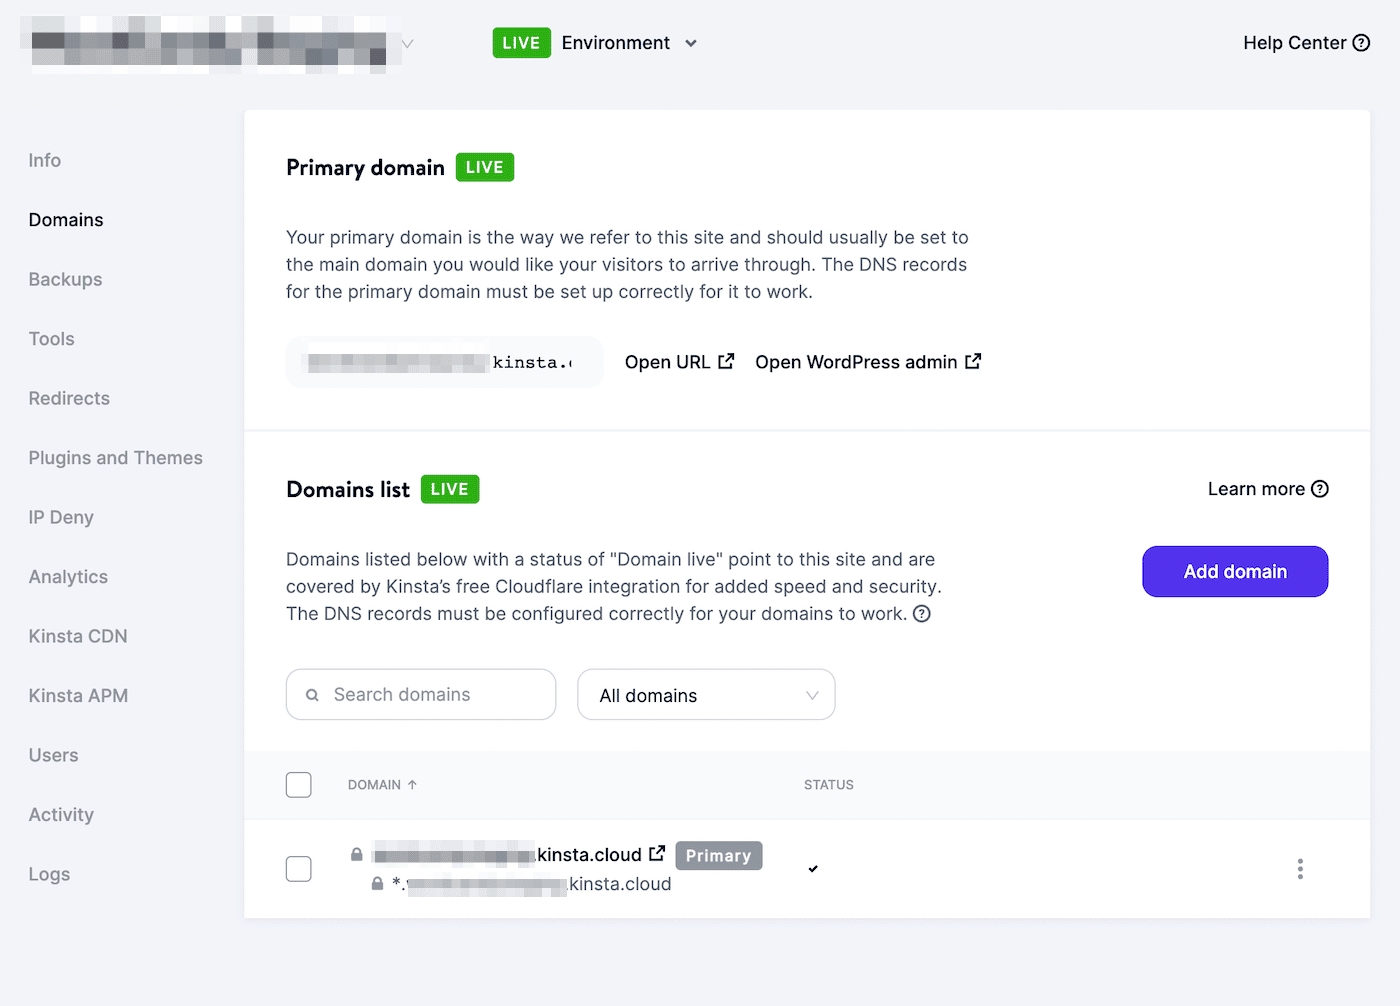
Task: Click the Add domain button
Action: click(1234, 571)
